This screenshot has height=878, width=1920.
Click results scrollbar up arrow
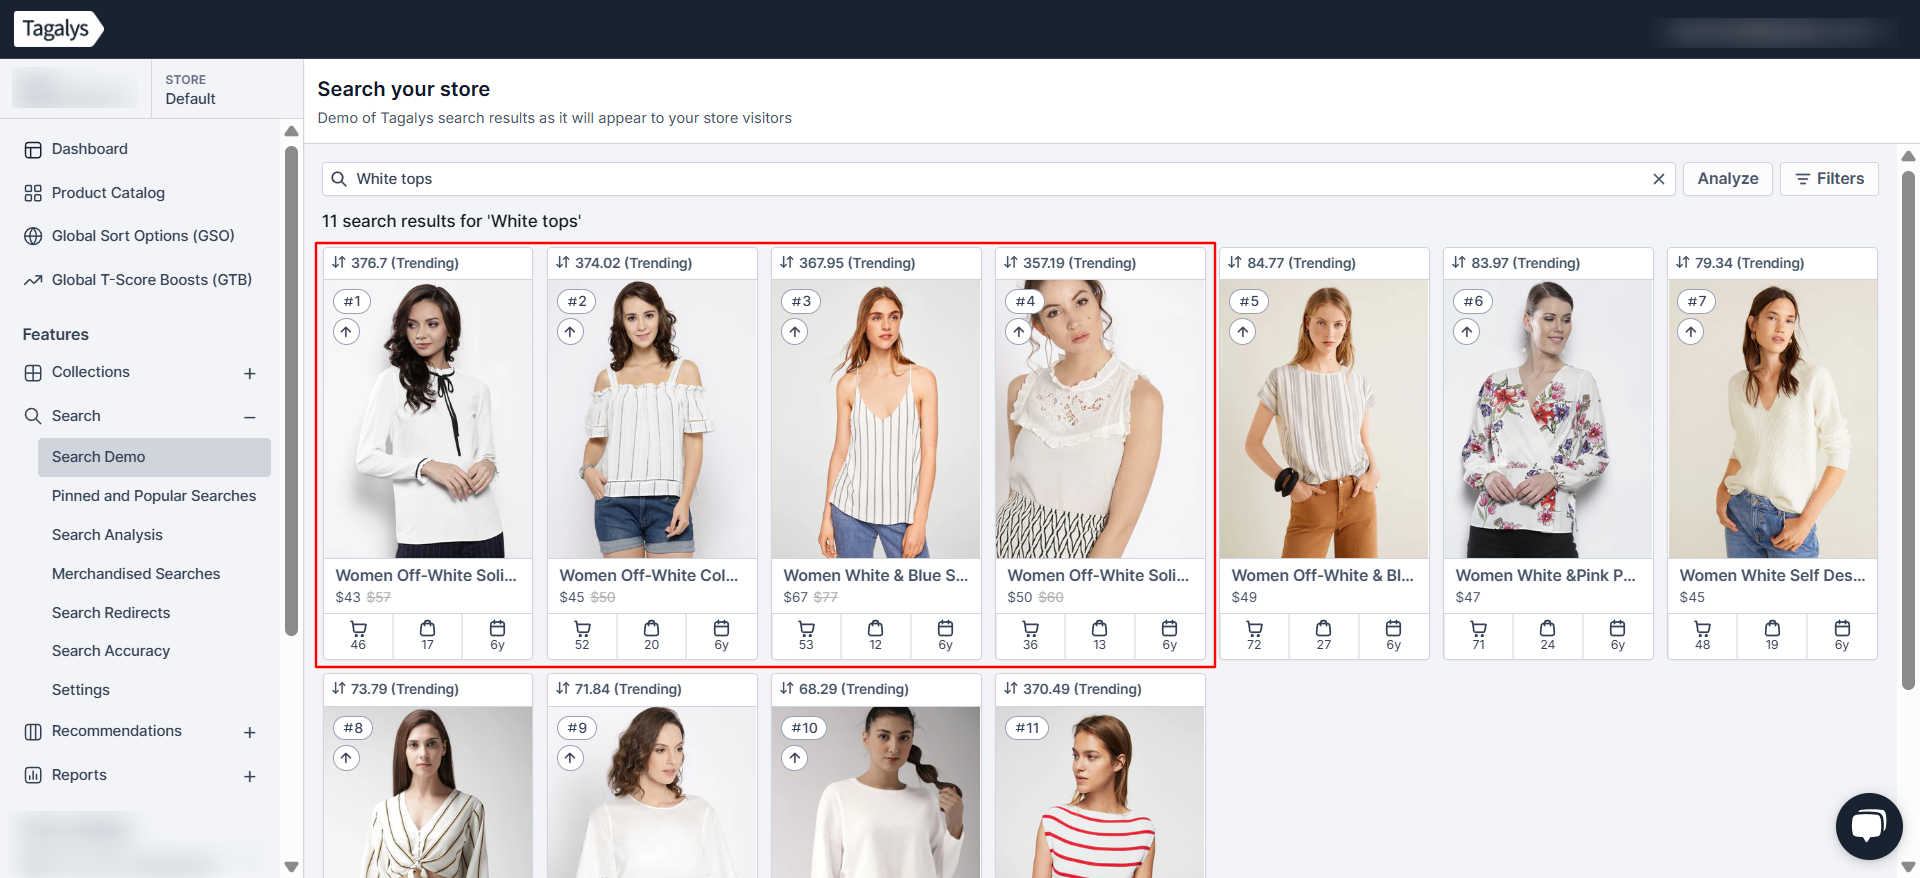1908,156
